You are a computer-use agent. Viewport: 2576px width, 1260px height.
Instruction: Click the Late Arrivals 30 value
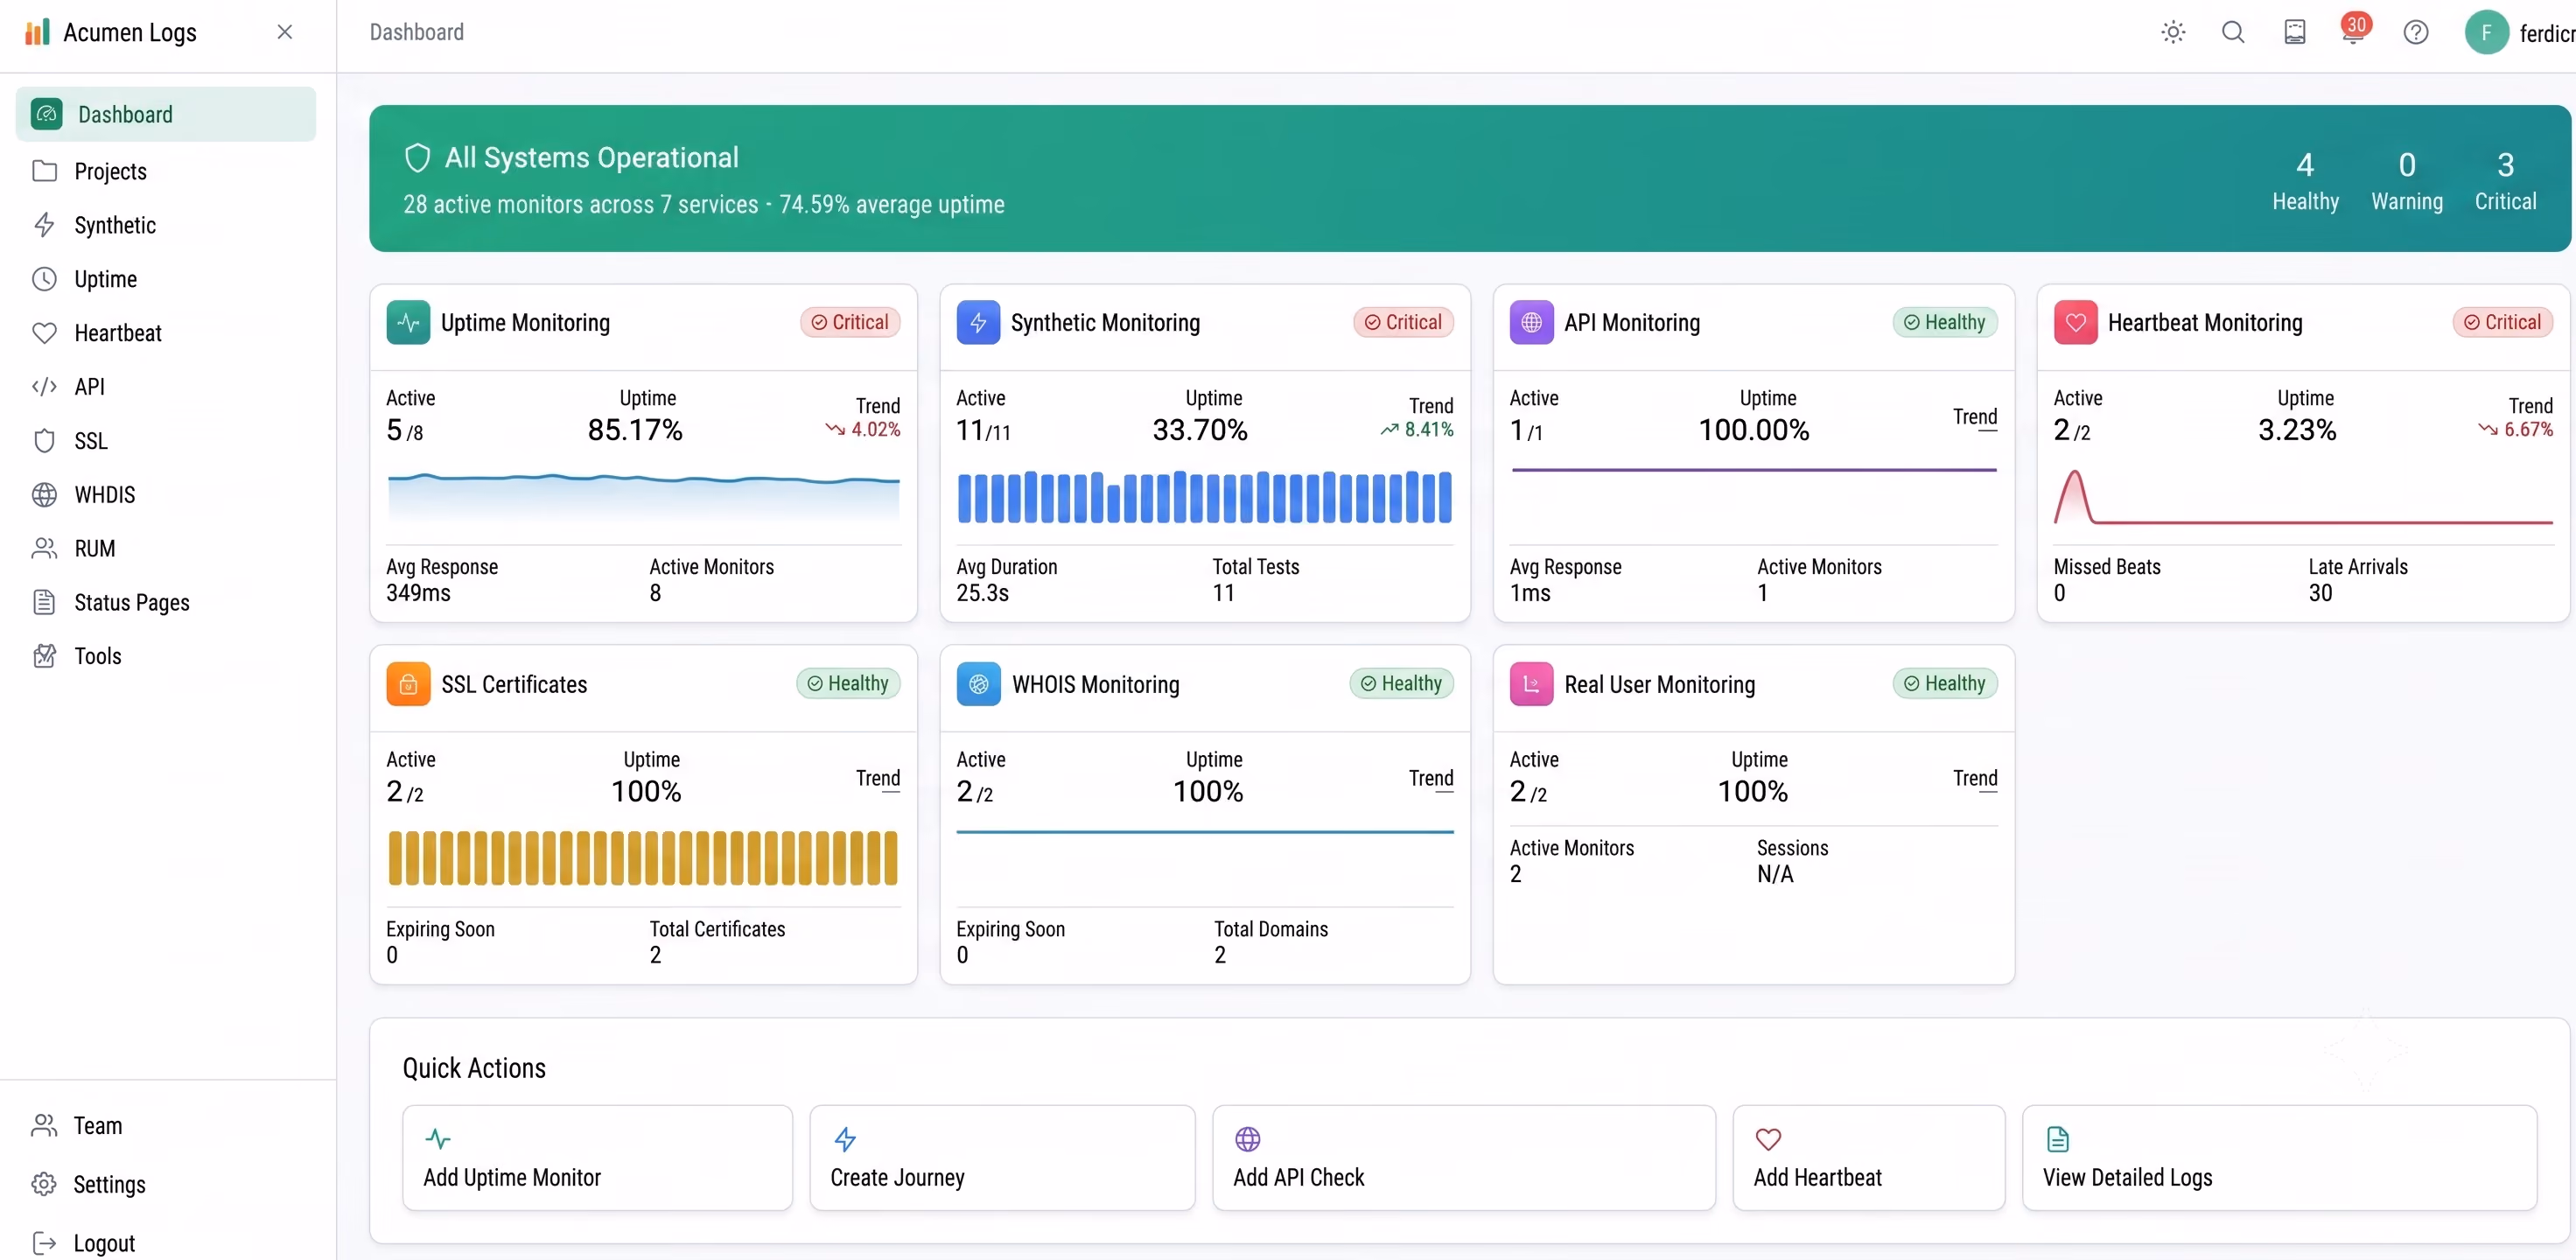pos(2320,593)
